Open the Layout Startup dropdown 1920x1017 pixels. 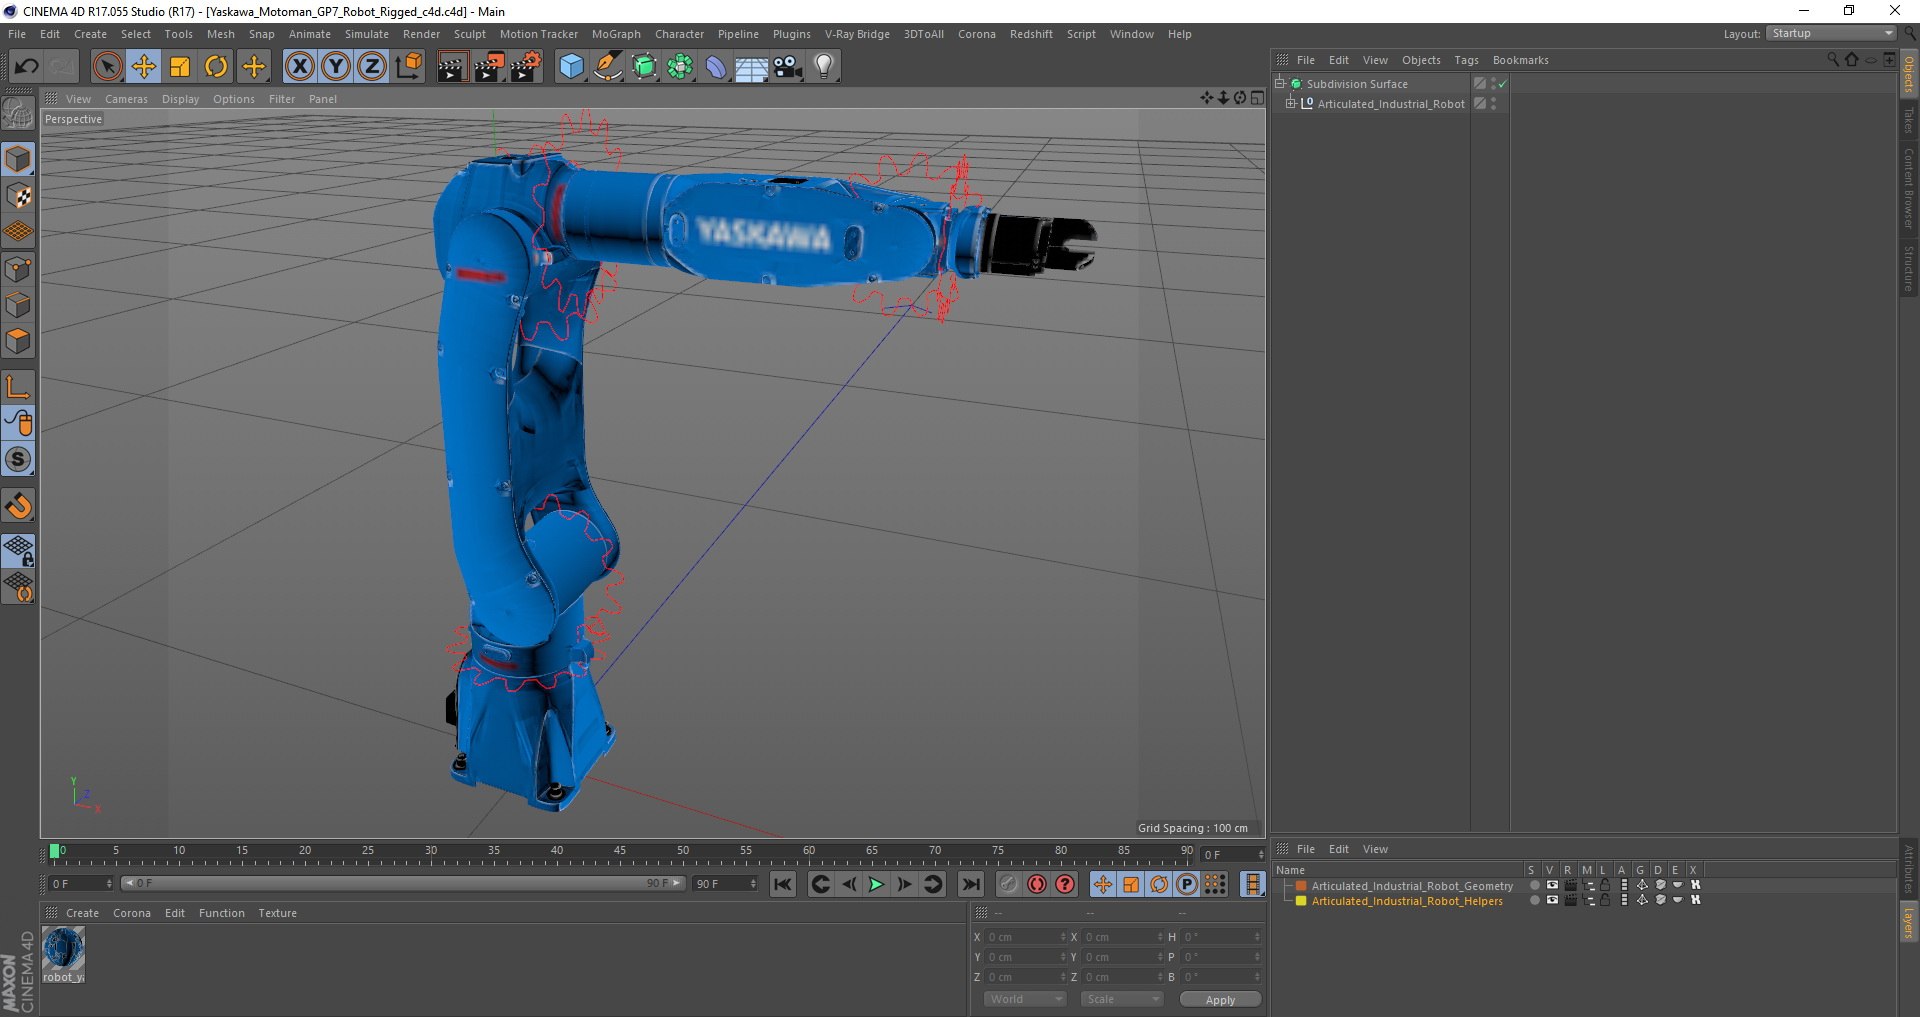(1831, 33)
